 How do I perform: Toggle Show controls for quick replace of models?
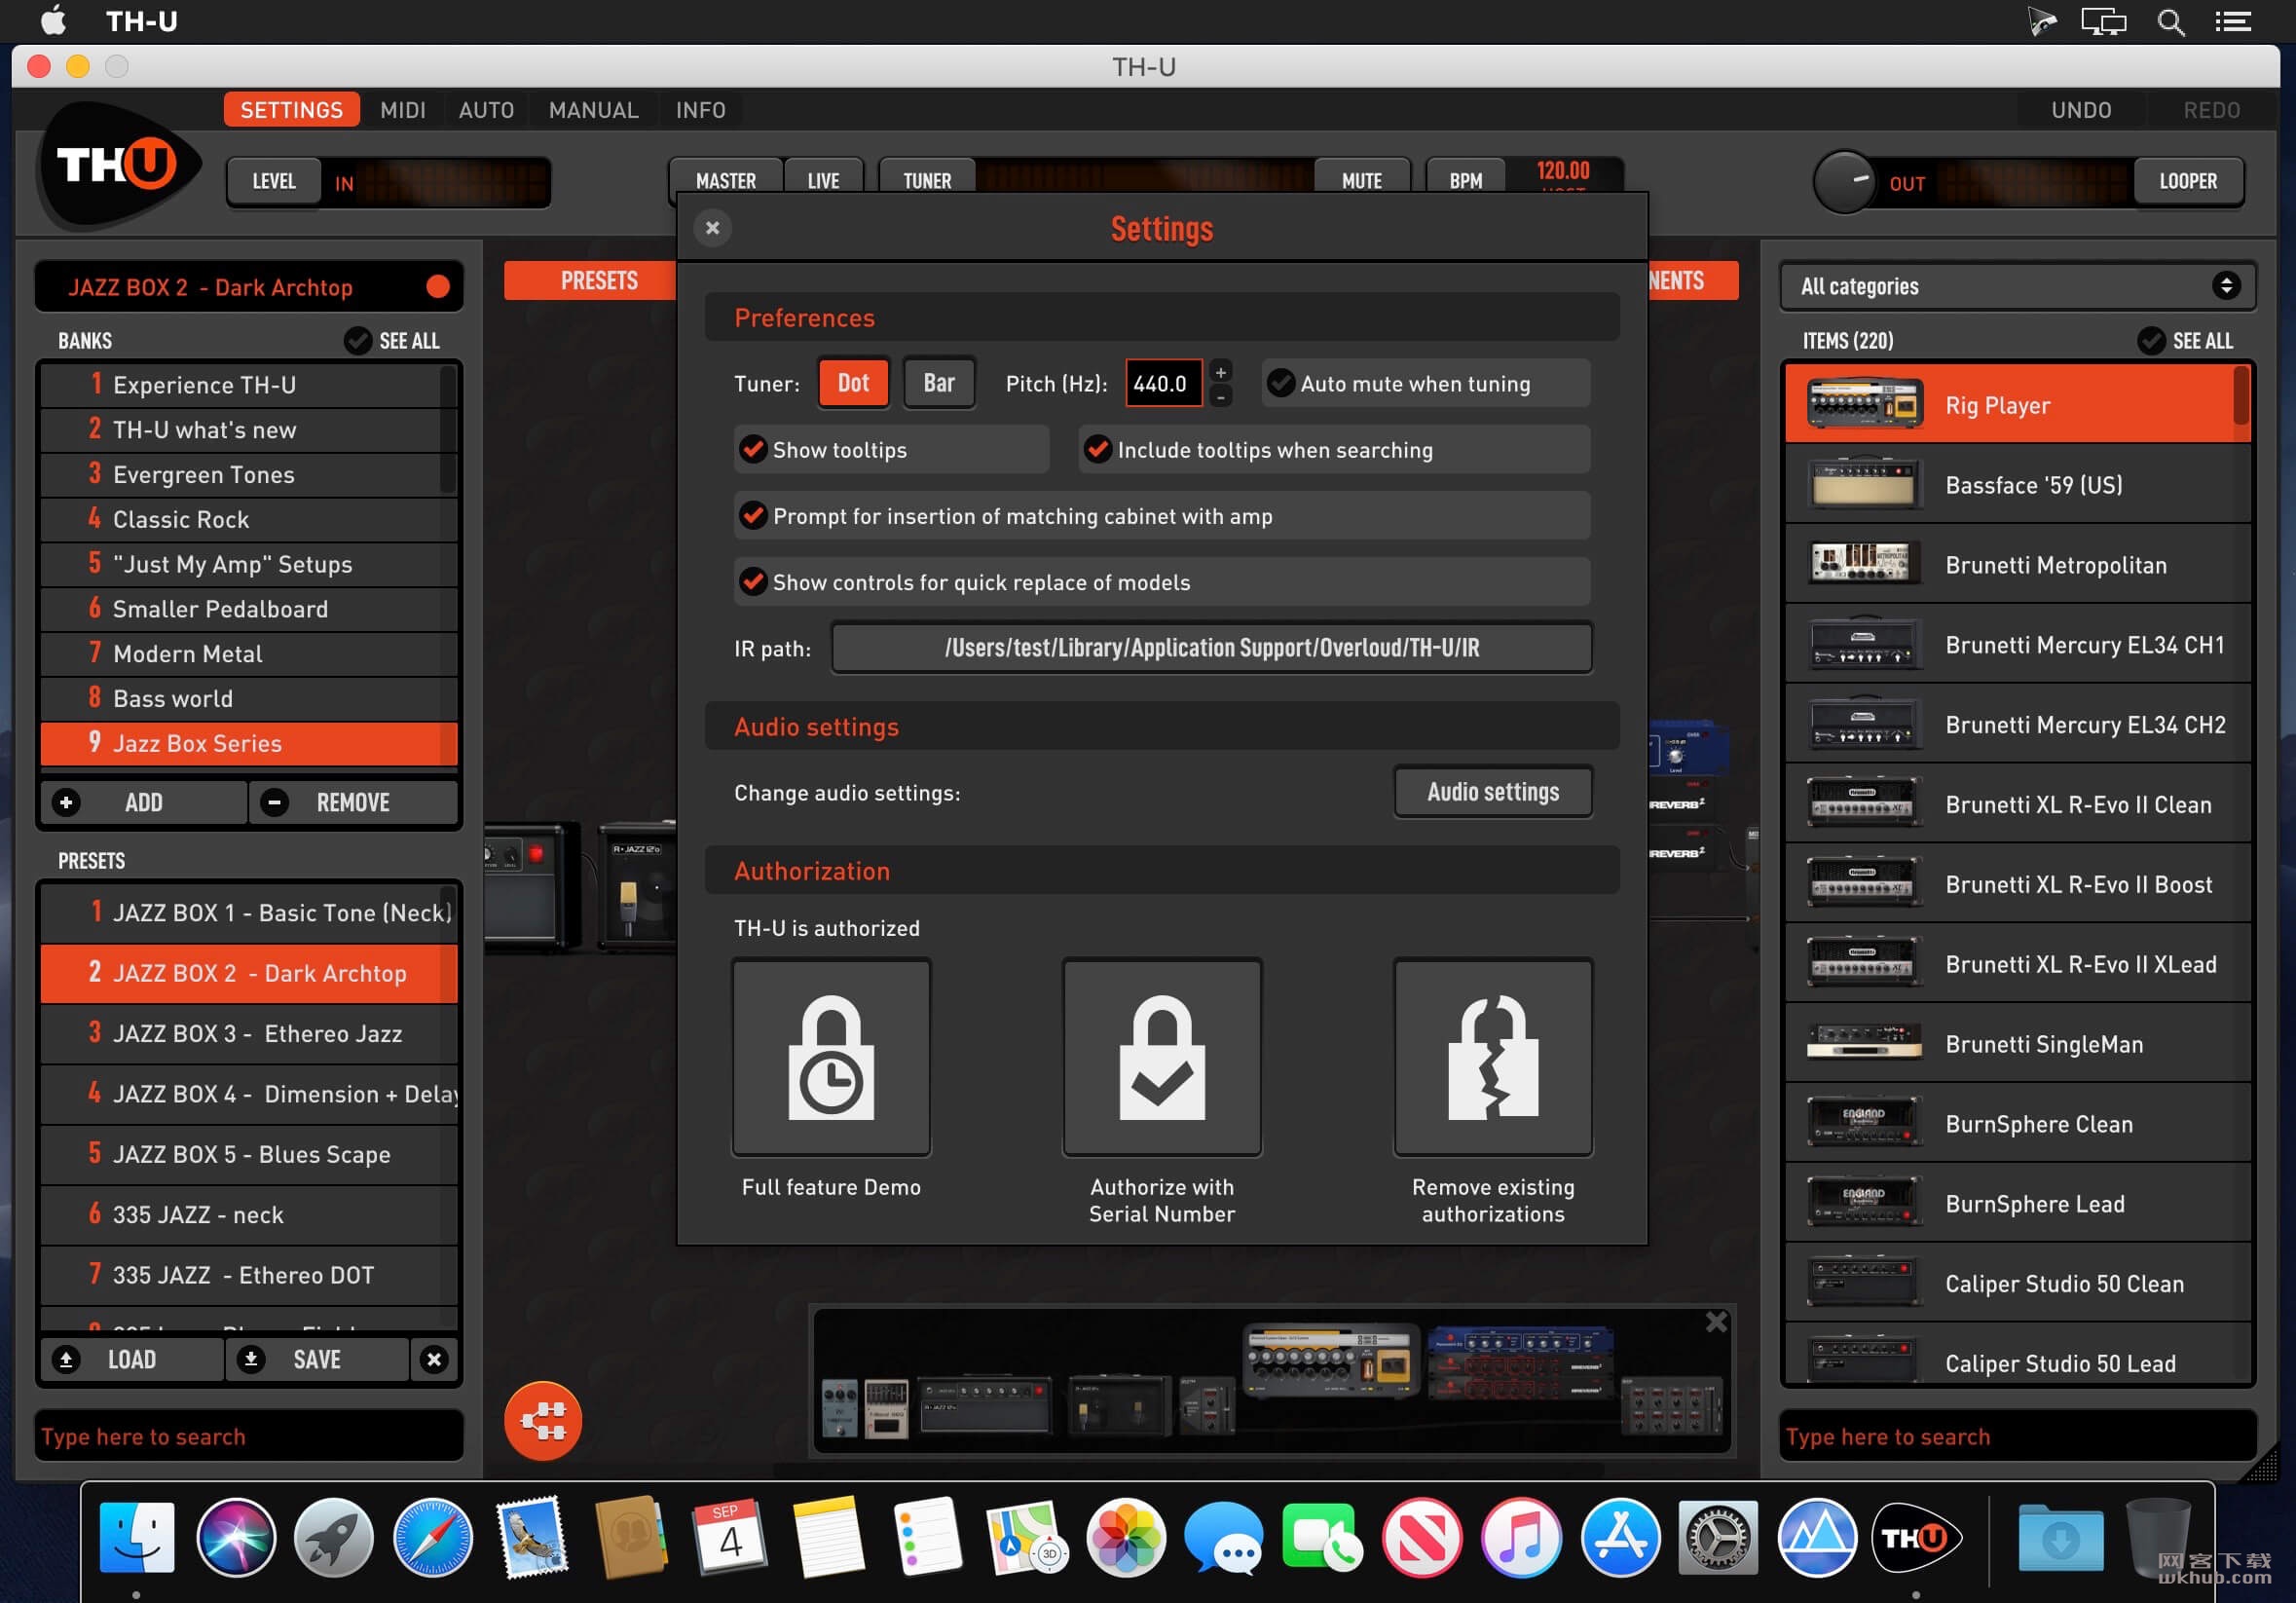coord(1162,582)
